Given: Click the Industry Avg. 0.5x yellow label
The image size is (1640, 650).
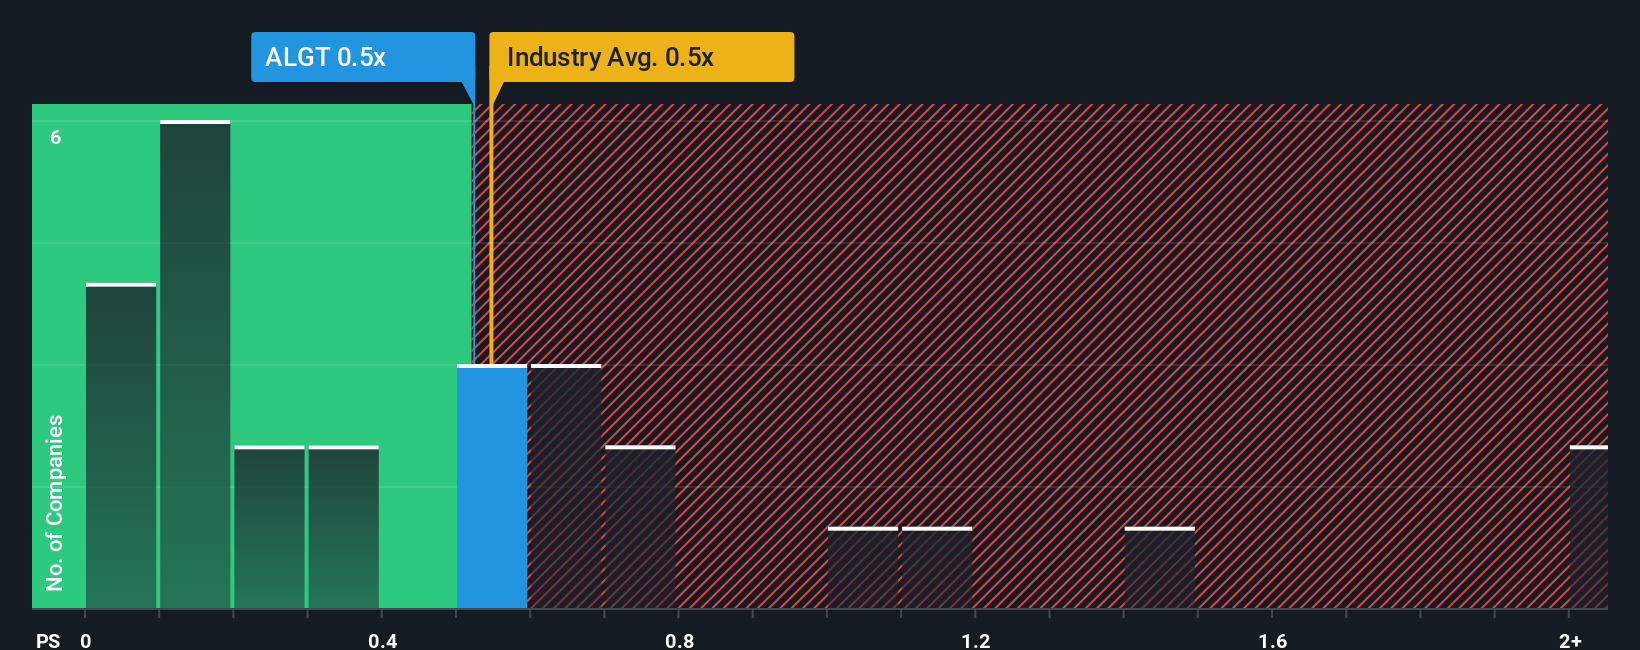Looking at the screenshot, I should point(641,57).
